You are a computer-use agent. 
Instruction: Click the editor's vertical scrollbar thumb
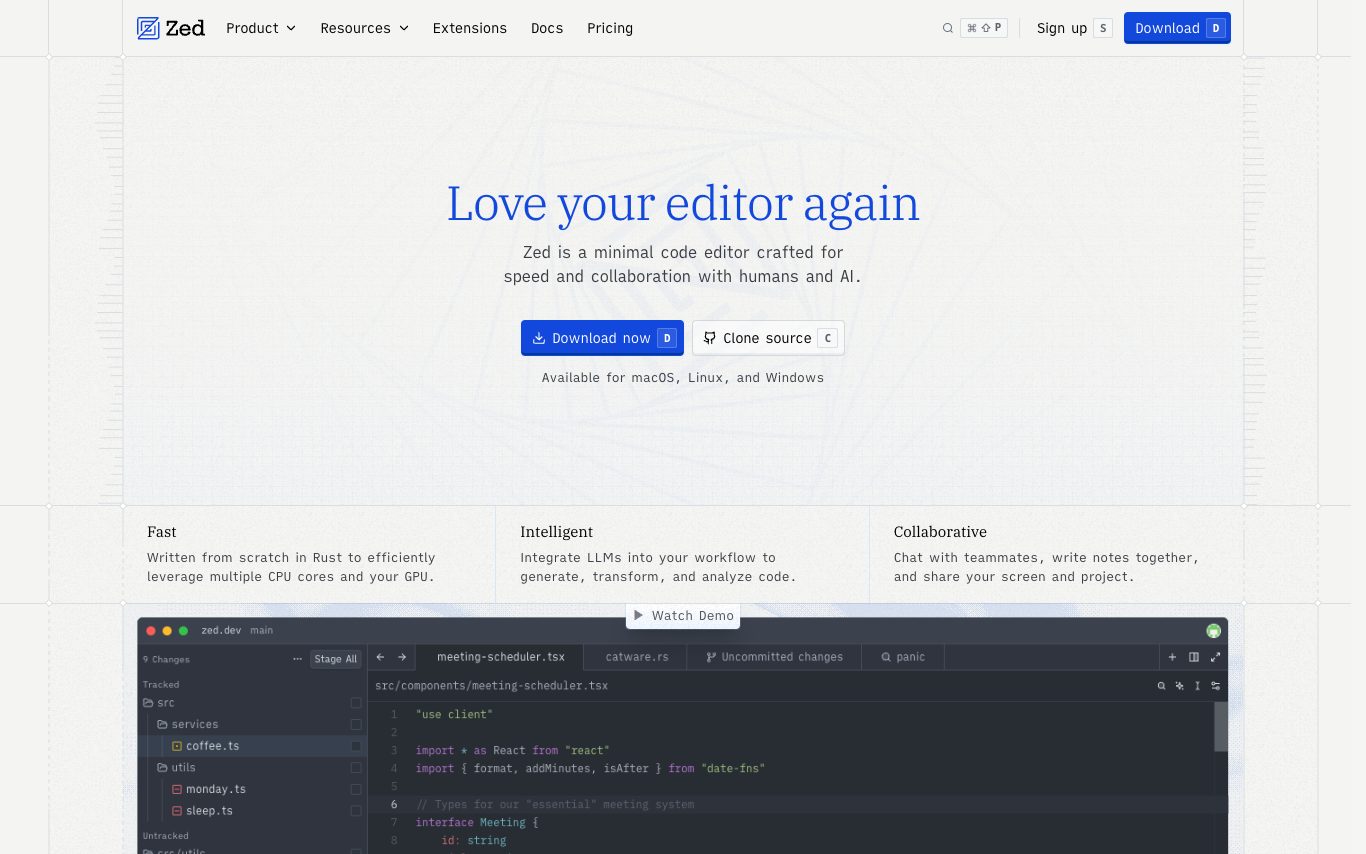[x=1220, y=726]
